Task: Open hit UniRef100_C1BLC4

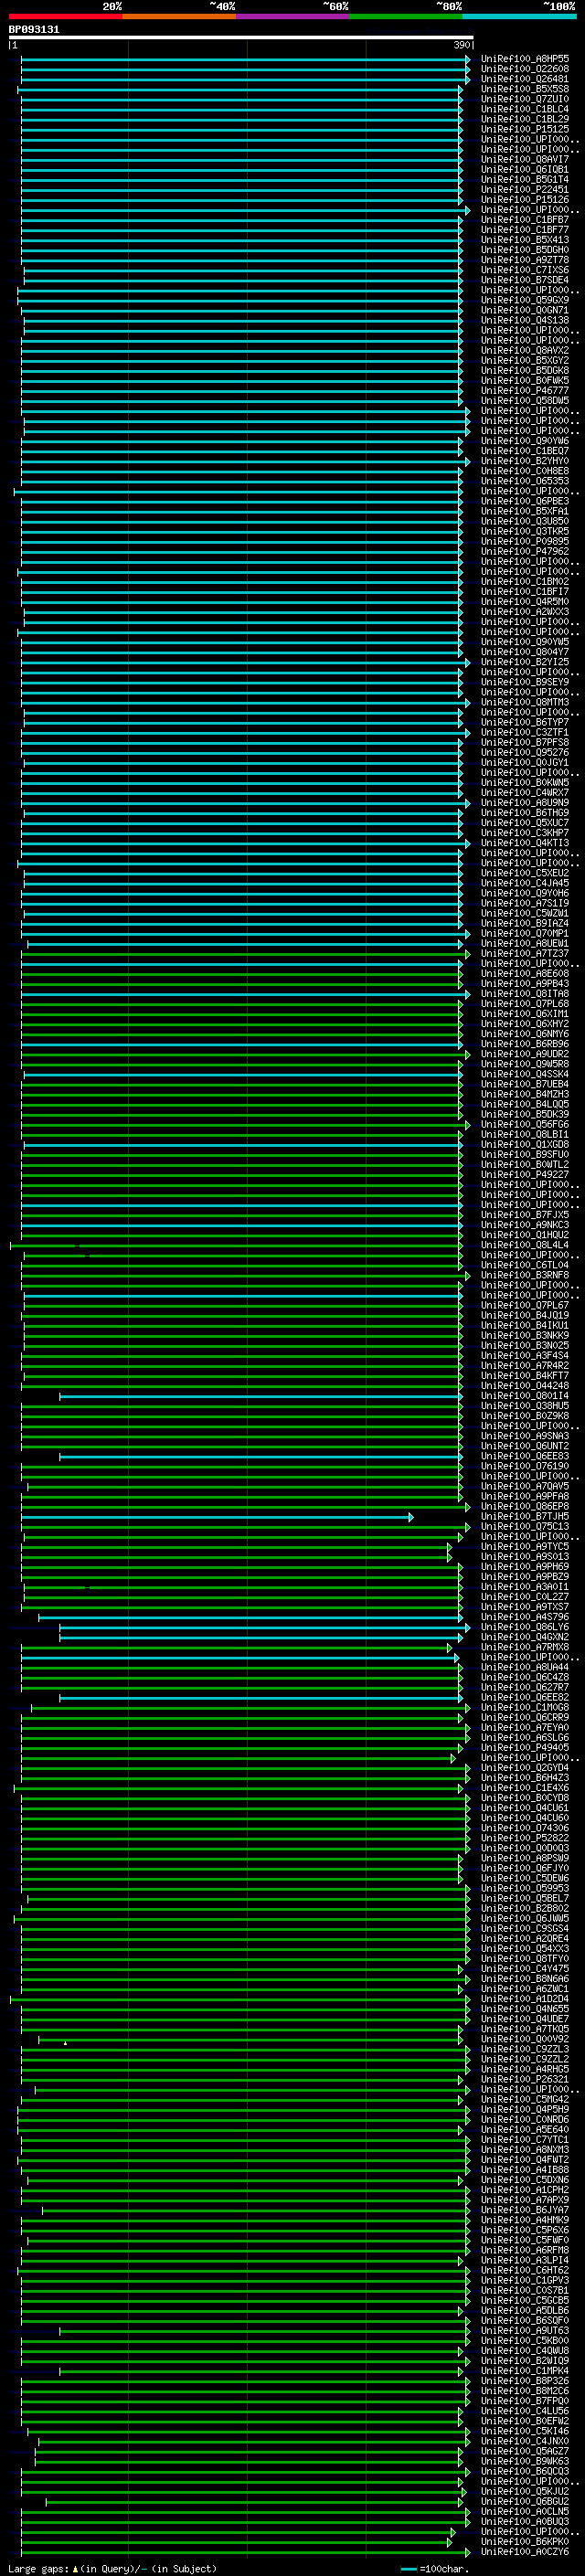Action: [525, 109]
